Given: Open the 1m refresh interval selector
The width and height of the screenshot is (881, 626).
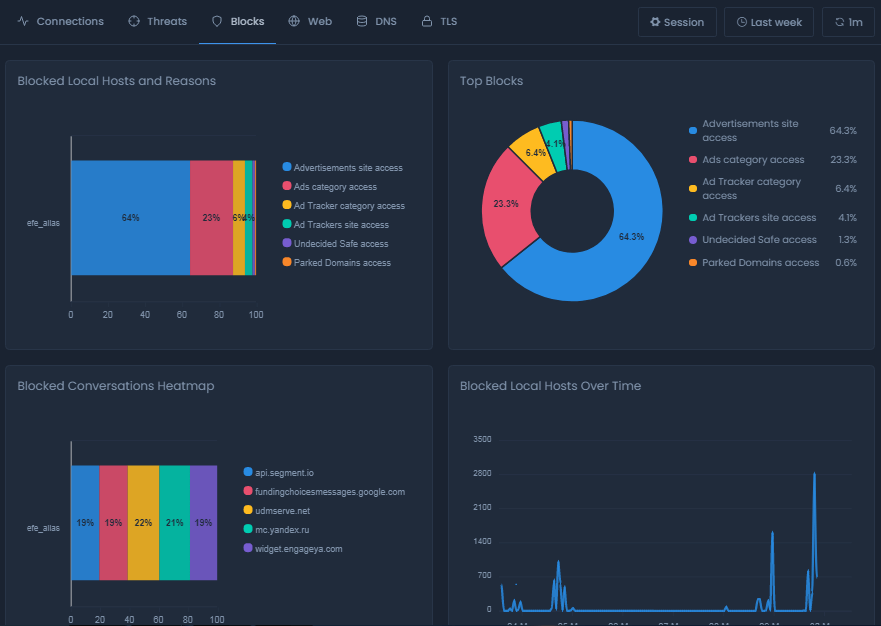Looking at the screenshot, I should 848,21.
